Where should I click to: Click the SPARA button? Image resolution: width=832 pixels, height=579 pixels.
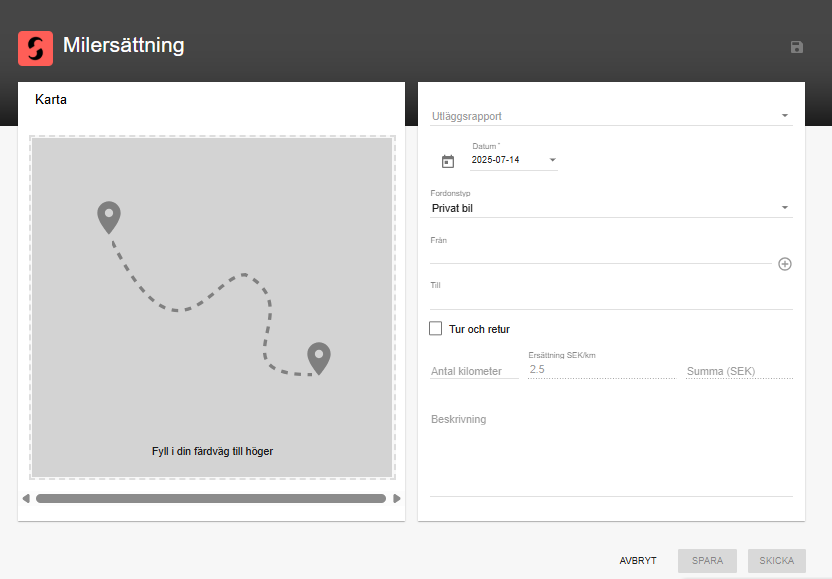[x=707, y=560]
